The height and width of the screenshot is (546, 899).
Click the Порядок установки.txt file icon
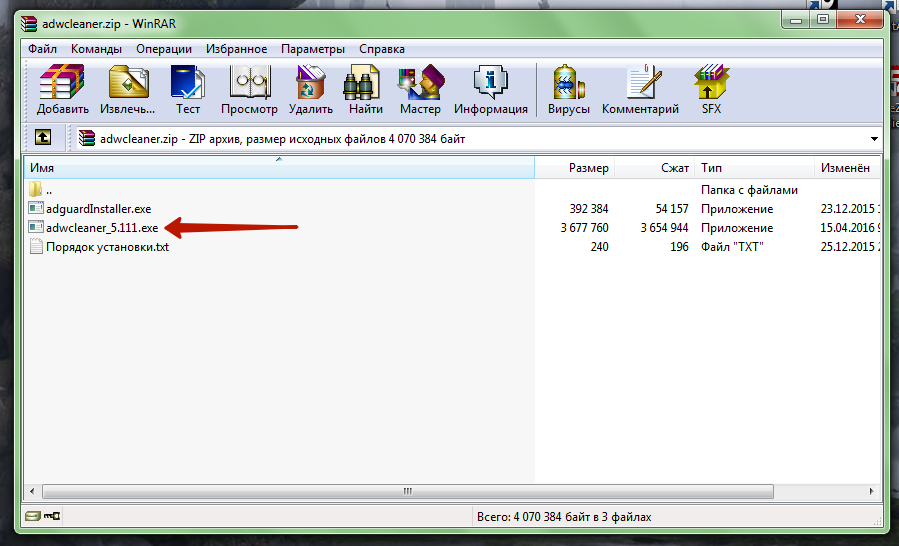pyautogui.click(x=36, y=247)
